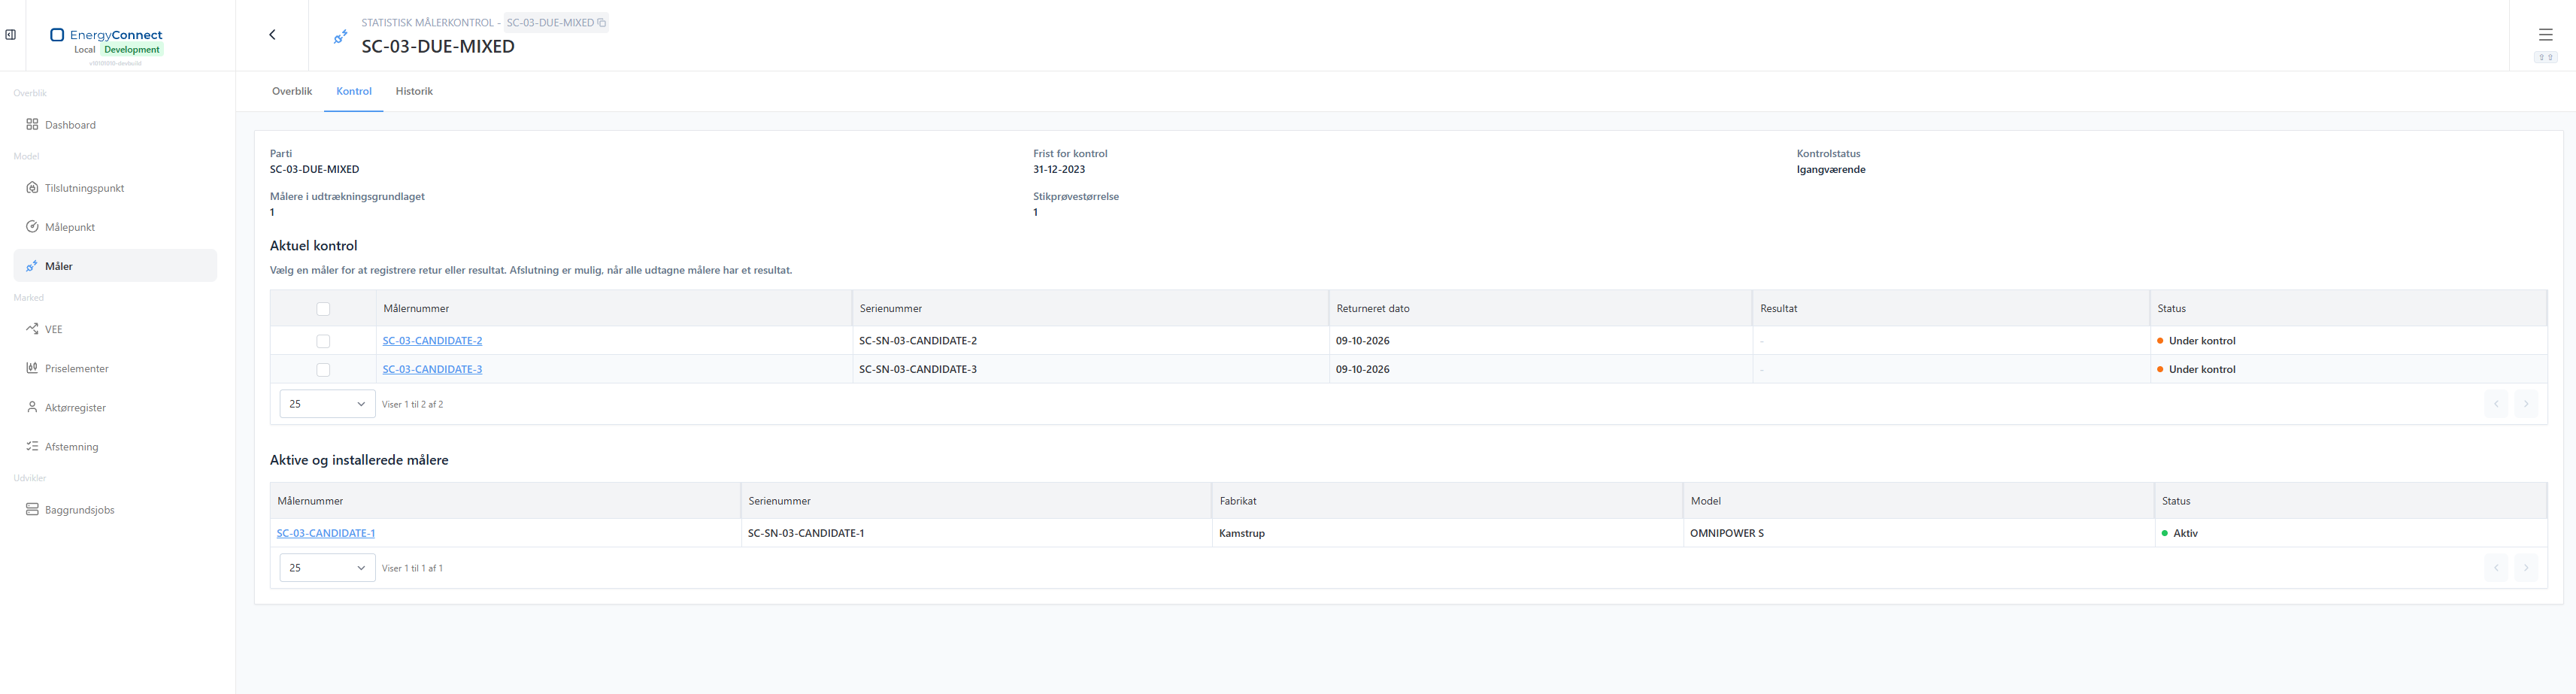The height and width of the screenshot is (694, 2576).
Task: Select Måler in the sidebar
Action: pos(115,266)
